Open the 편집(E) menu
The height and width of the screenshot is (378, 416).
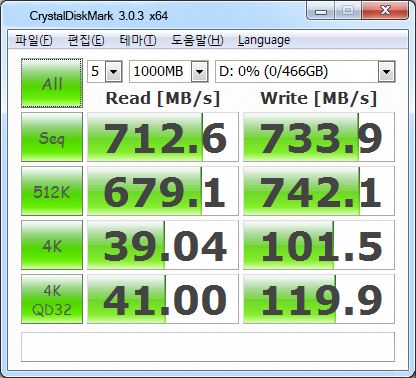(86, 40)
